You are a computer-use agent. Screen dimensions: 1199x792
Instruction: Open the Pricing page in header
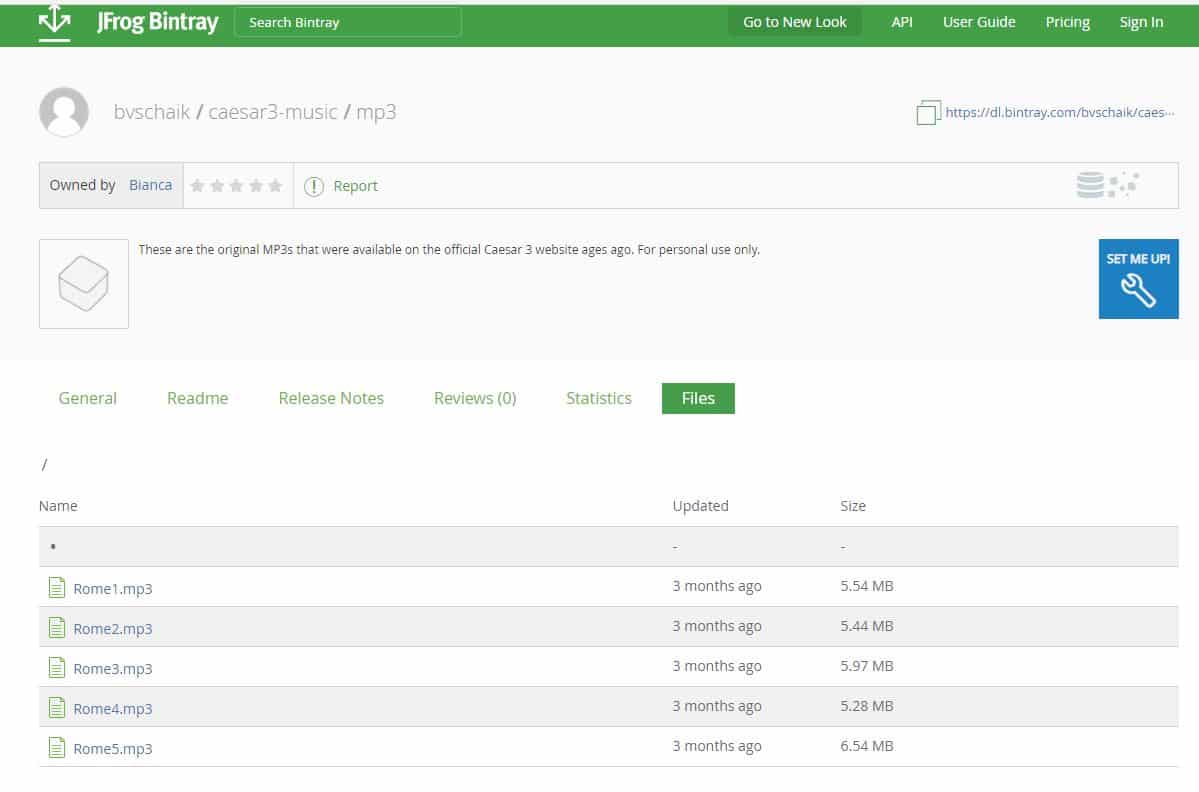[x=1067, y=22]
